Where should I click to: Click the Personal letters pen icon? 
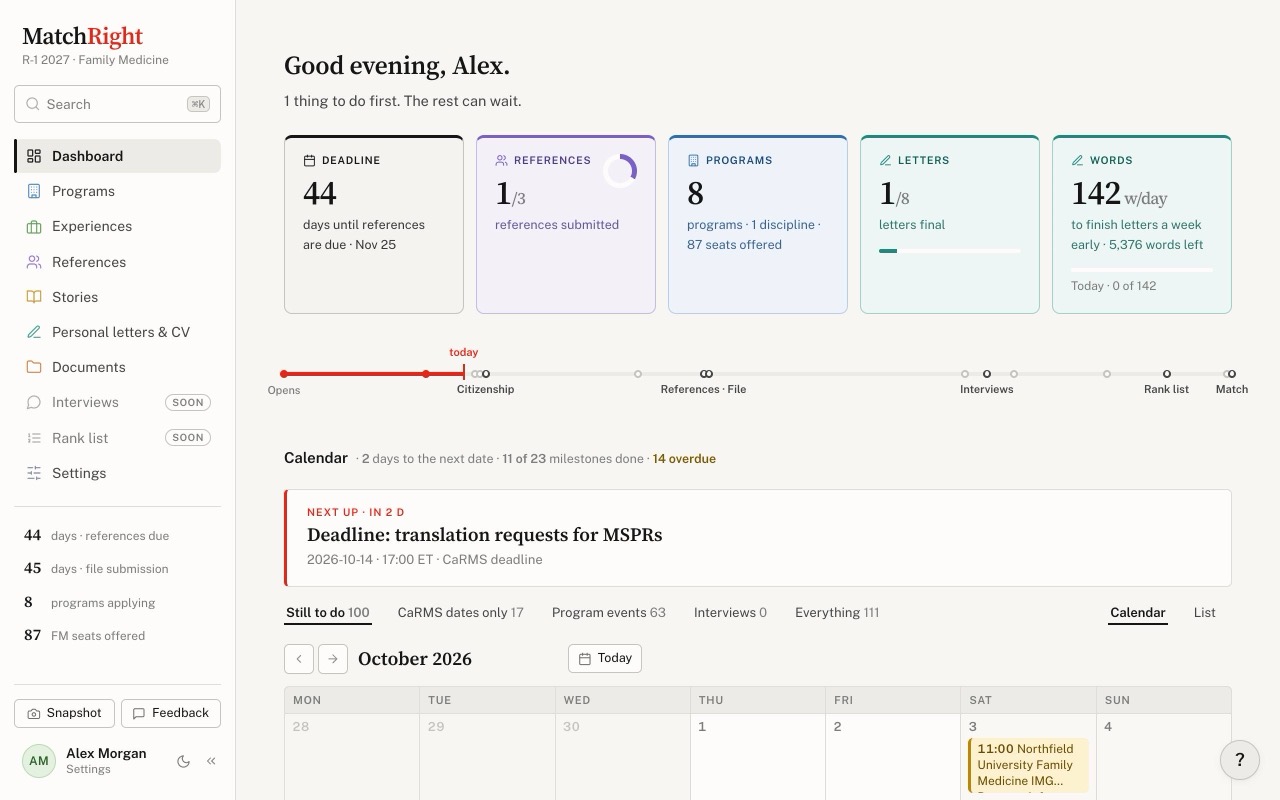coord(34,332)
